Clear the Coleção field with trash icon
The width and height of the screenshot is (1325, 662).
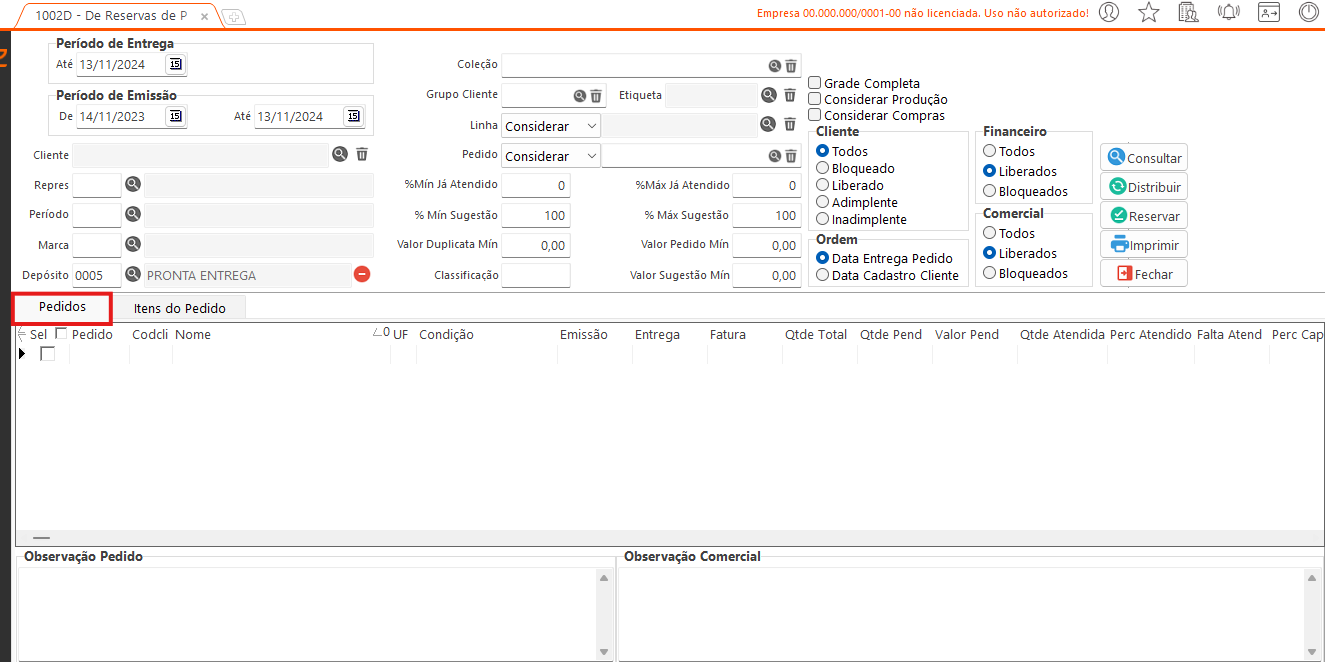(x=791, y=66)
